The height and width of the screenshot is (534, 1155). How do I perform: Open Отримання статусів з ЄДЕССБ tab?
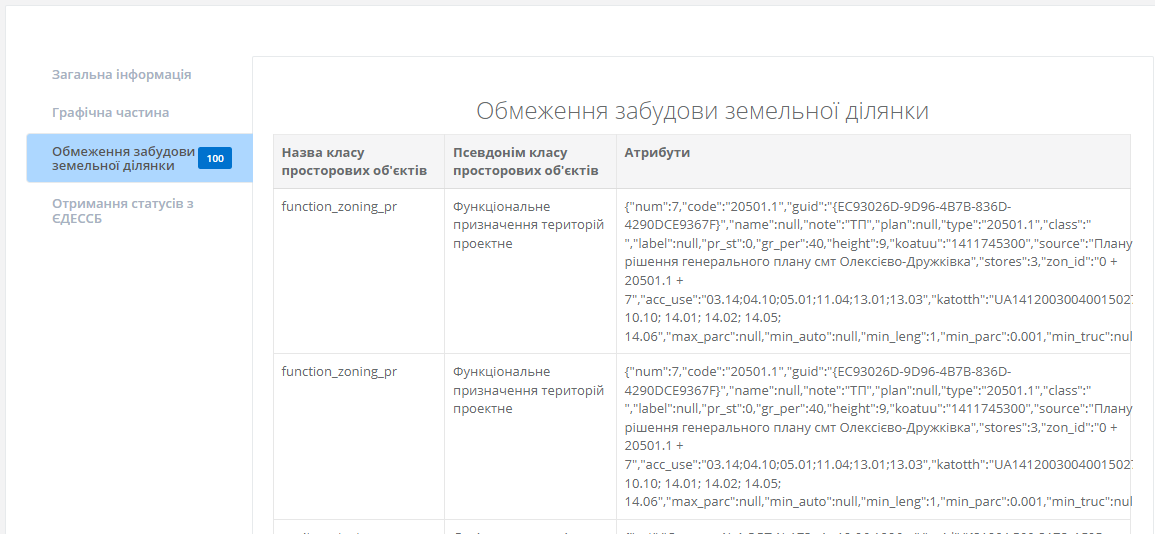pyautogui.click(x=122, y=211)
